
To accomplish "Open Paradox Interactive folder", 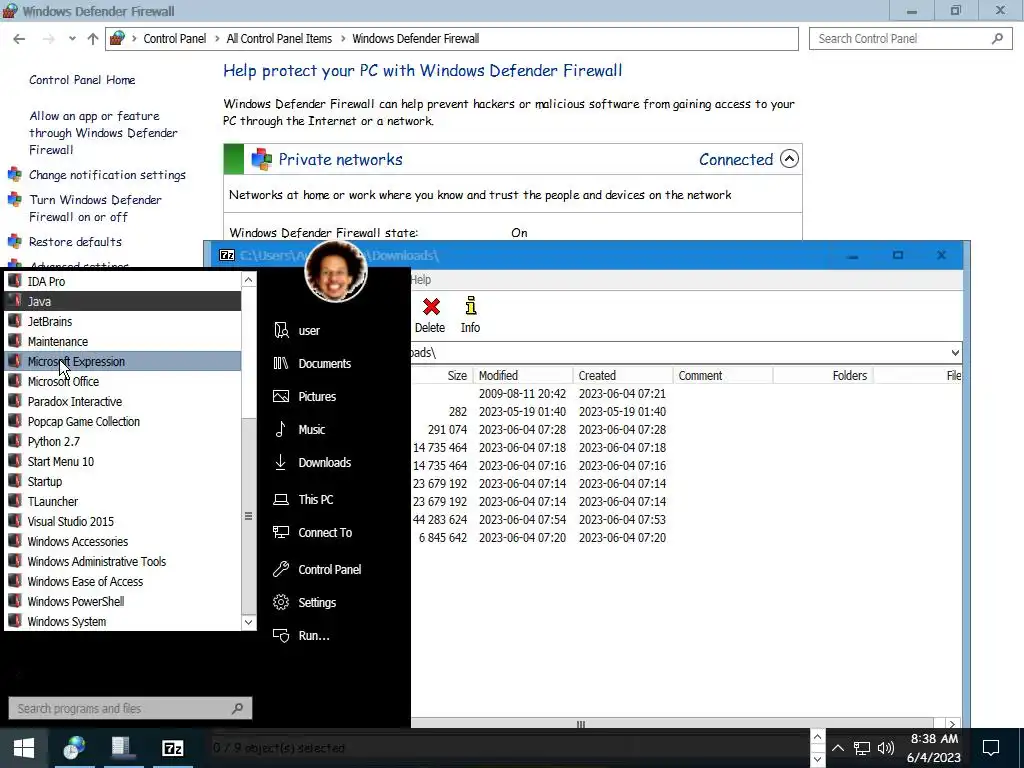I will pyautogui.click(x=123, y=402).
